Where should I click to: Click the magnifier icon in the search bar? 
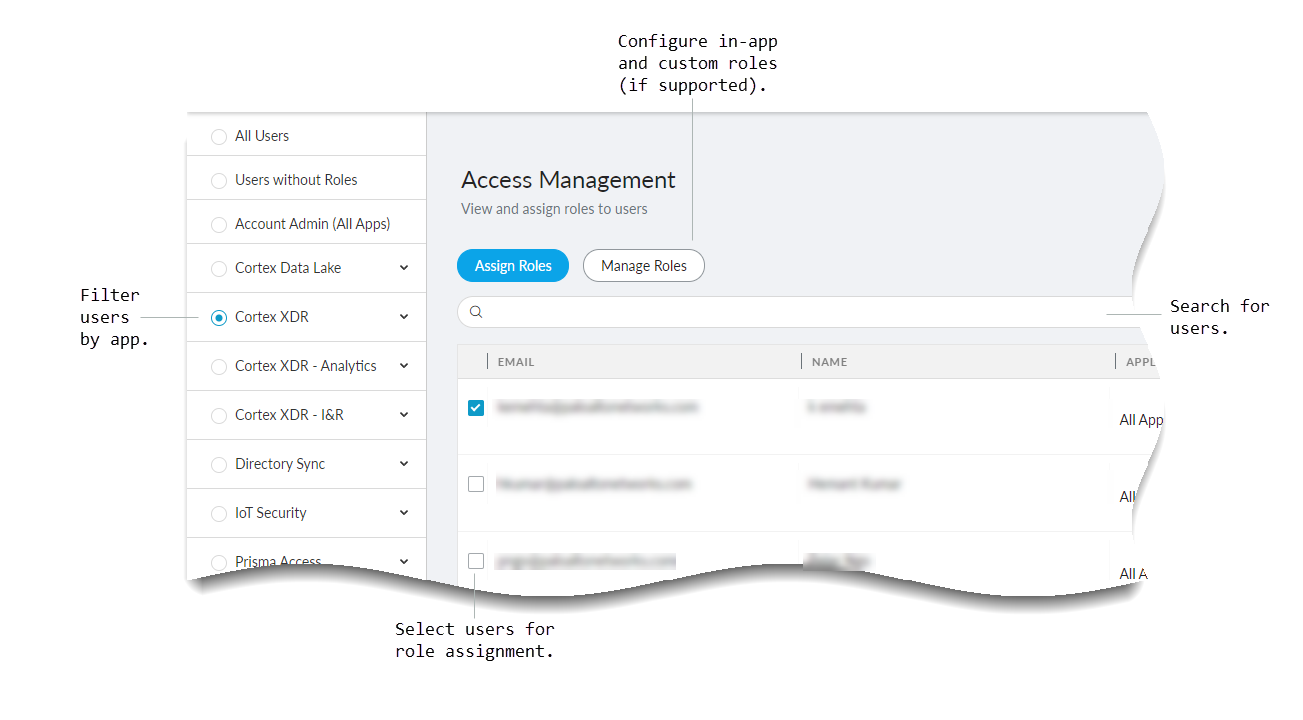[476, 312]
